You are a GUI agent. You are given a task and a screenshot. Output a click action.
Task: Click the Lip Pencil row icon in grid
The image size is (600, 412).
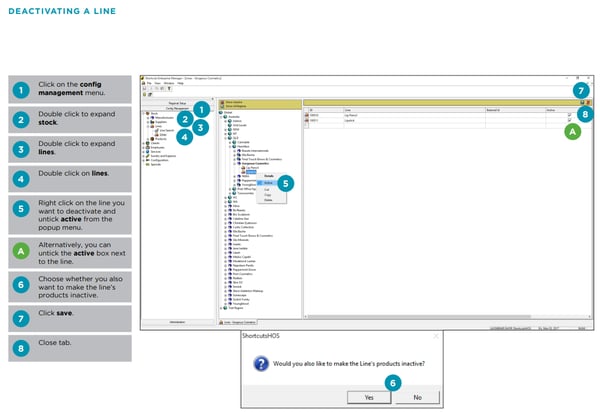[x=307, y=115]
